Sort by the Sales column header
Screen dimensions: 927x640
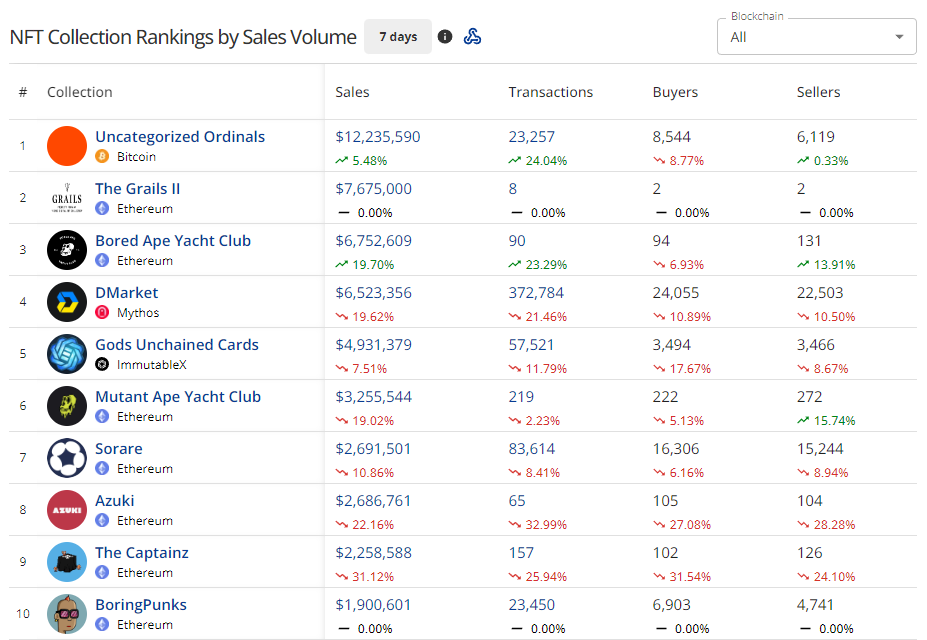[x=352, y=92]
